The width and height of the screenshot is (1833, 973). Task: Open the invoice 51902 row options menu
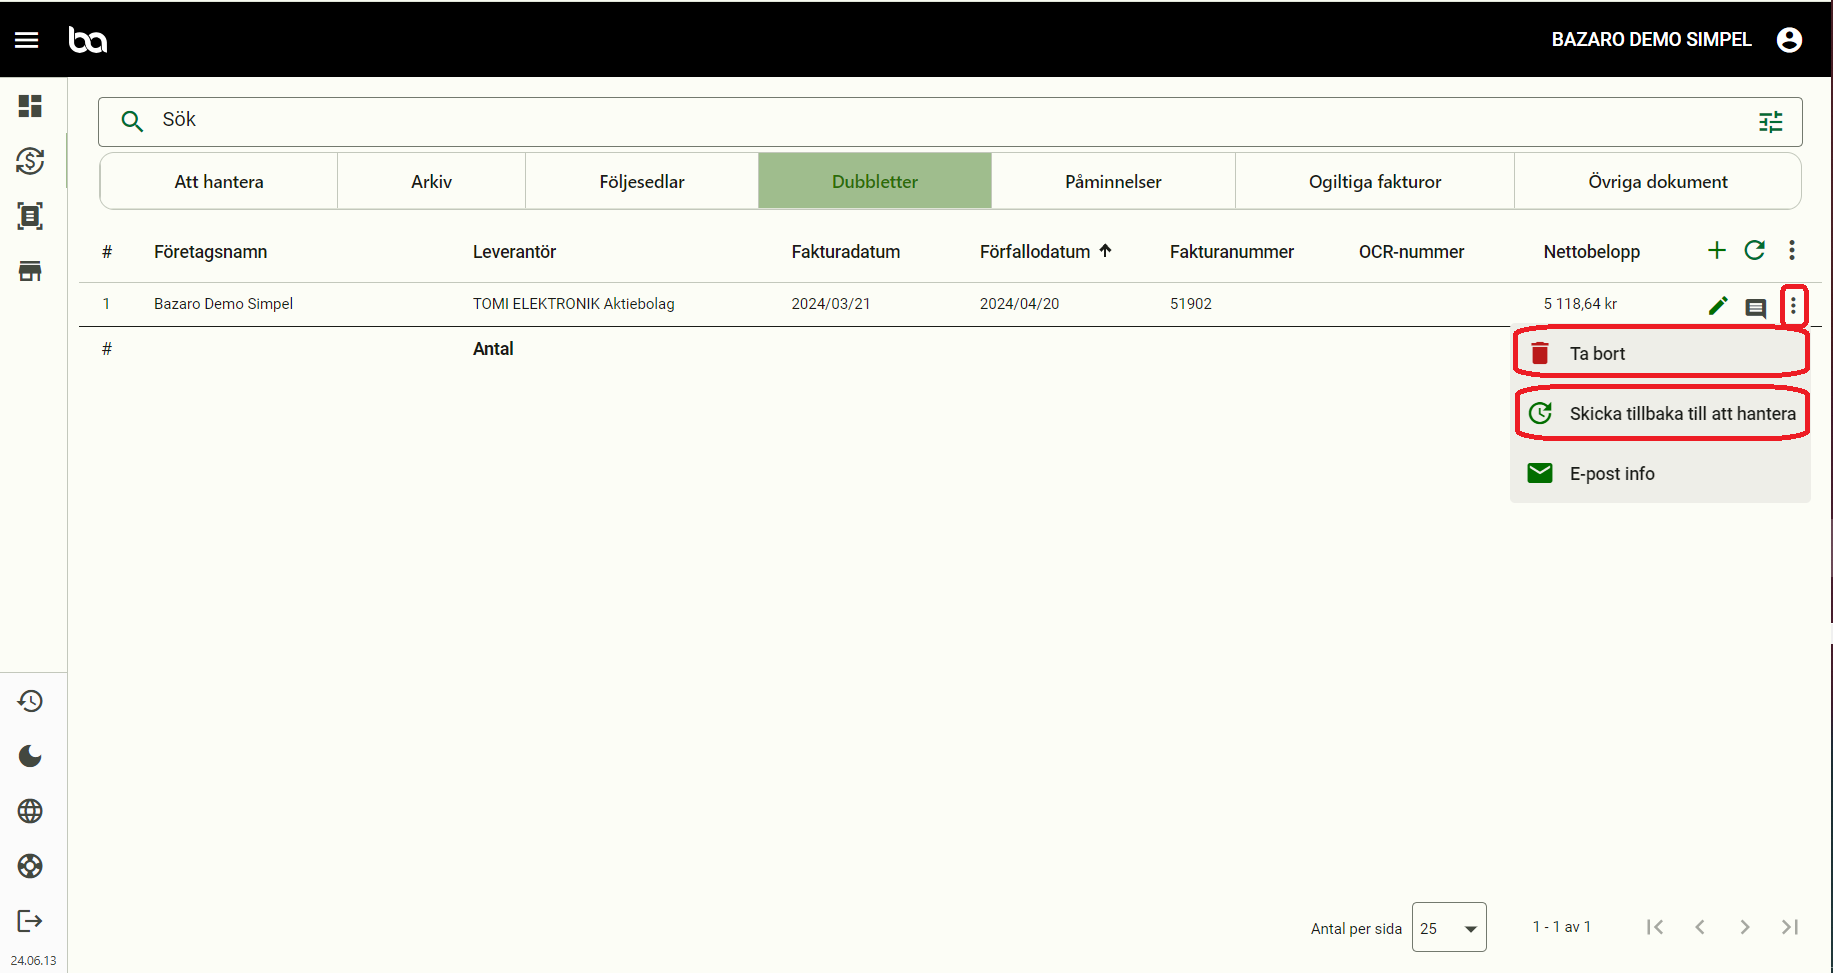(1793, 306)
